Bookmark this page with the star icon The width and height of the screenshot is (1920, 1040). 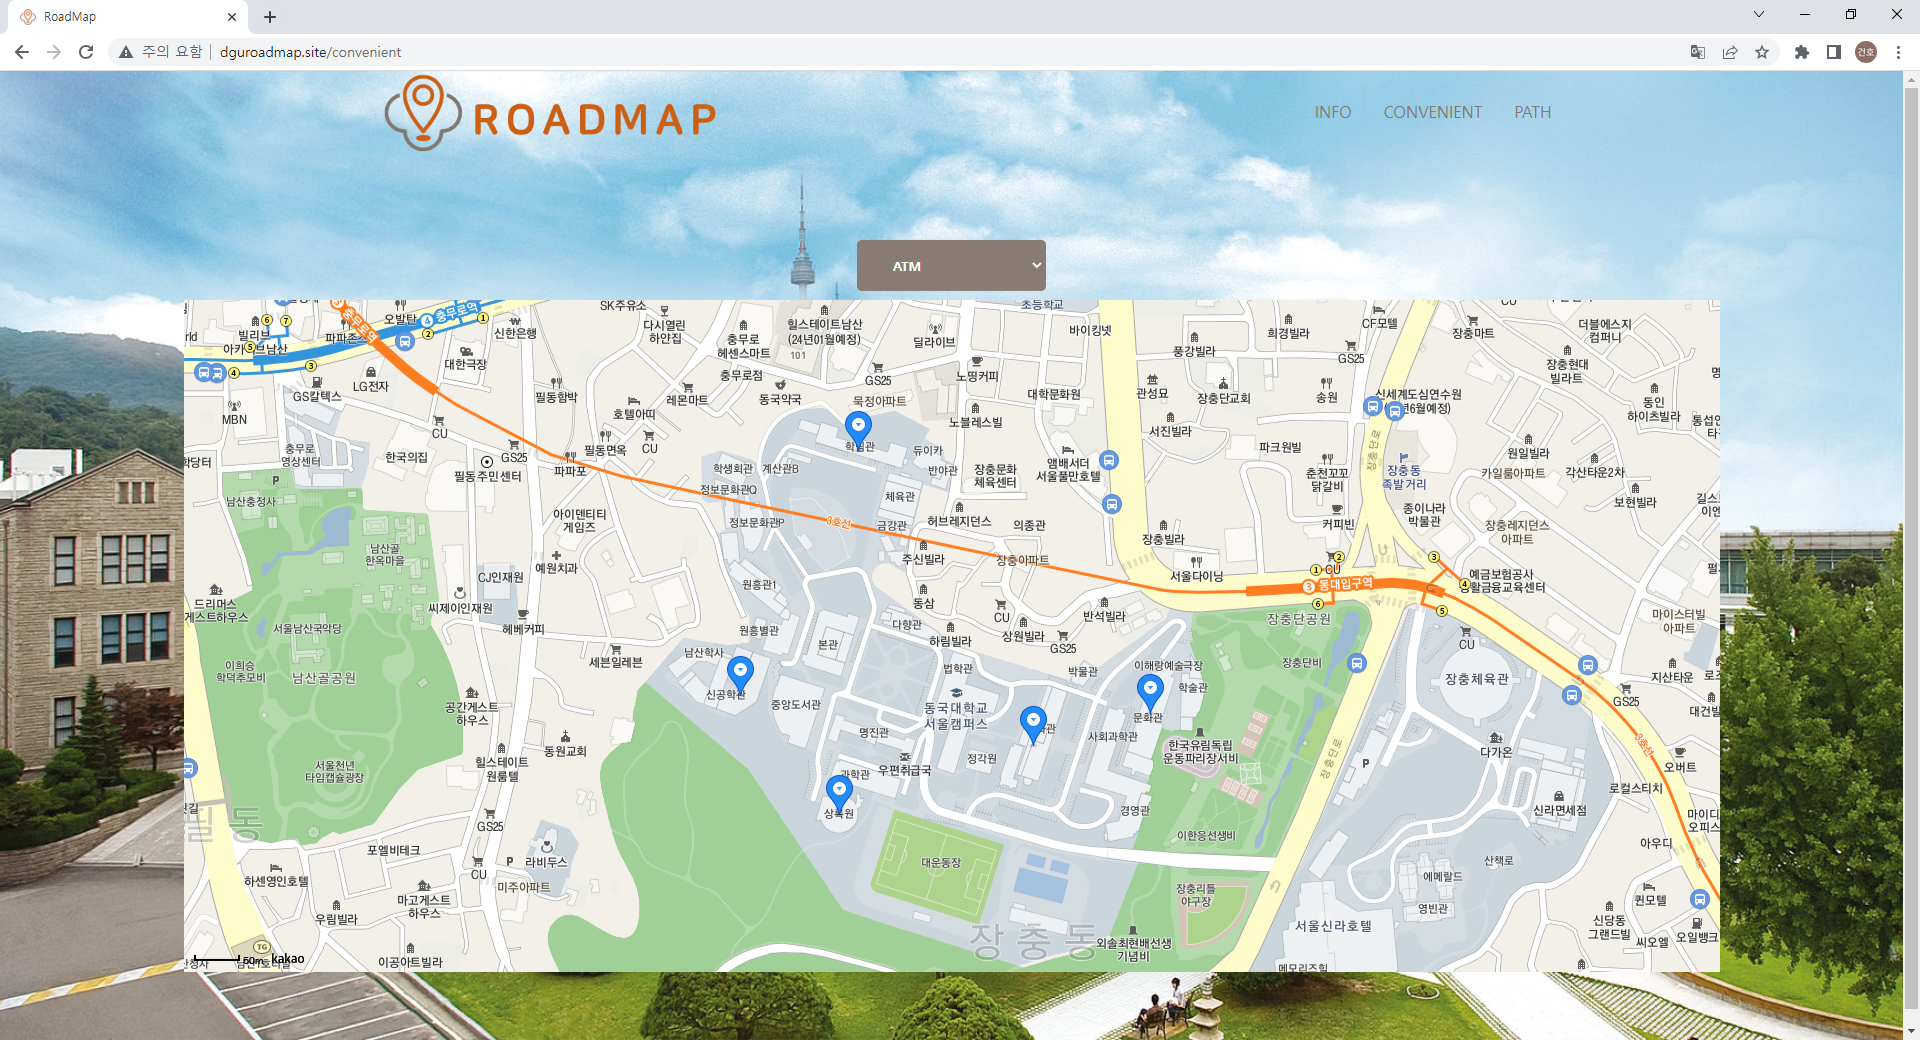[1763, 52]
